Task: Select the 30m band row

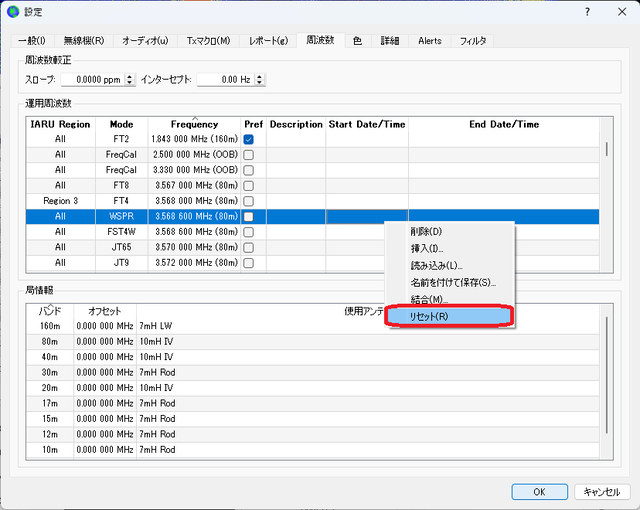Action: (x=313, y=373)
